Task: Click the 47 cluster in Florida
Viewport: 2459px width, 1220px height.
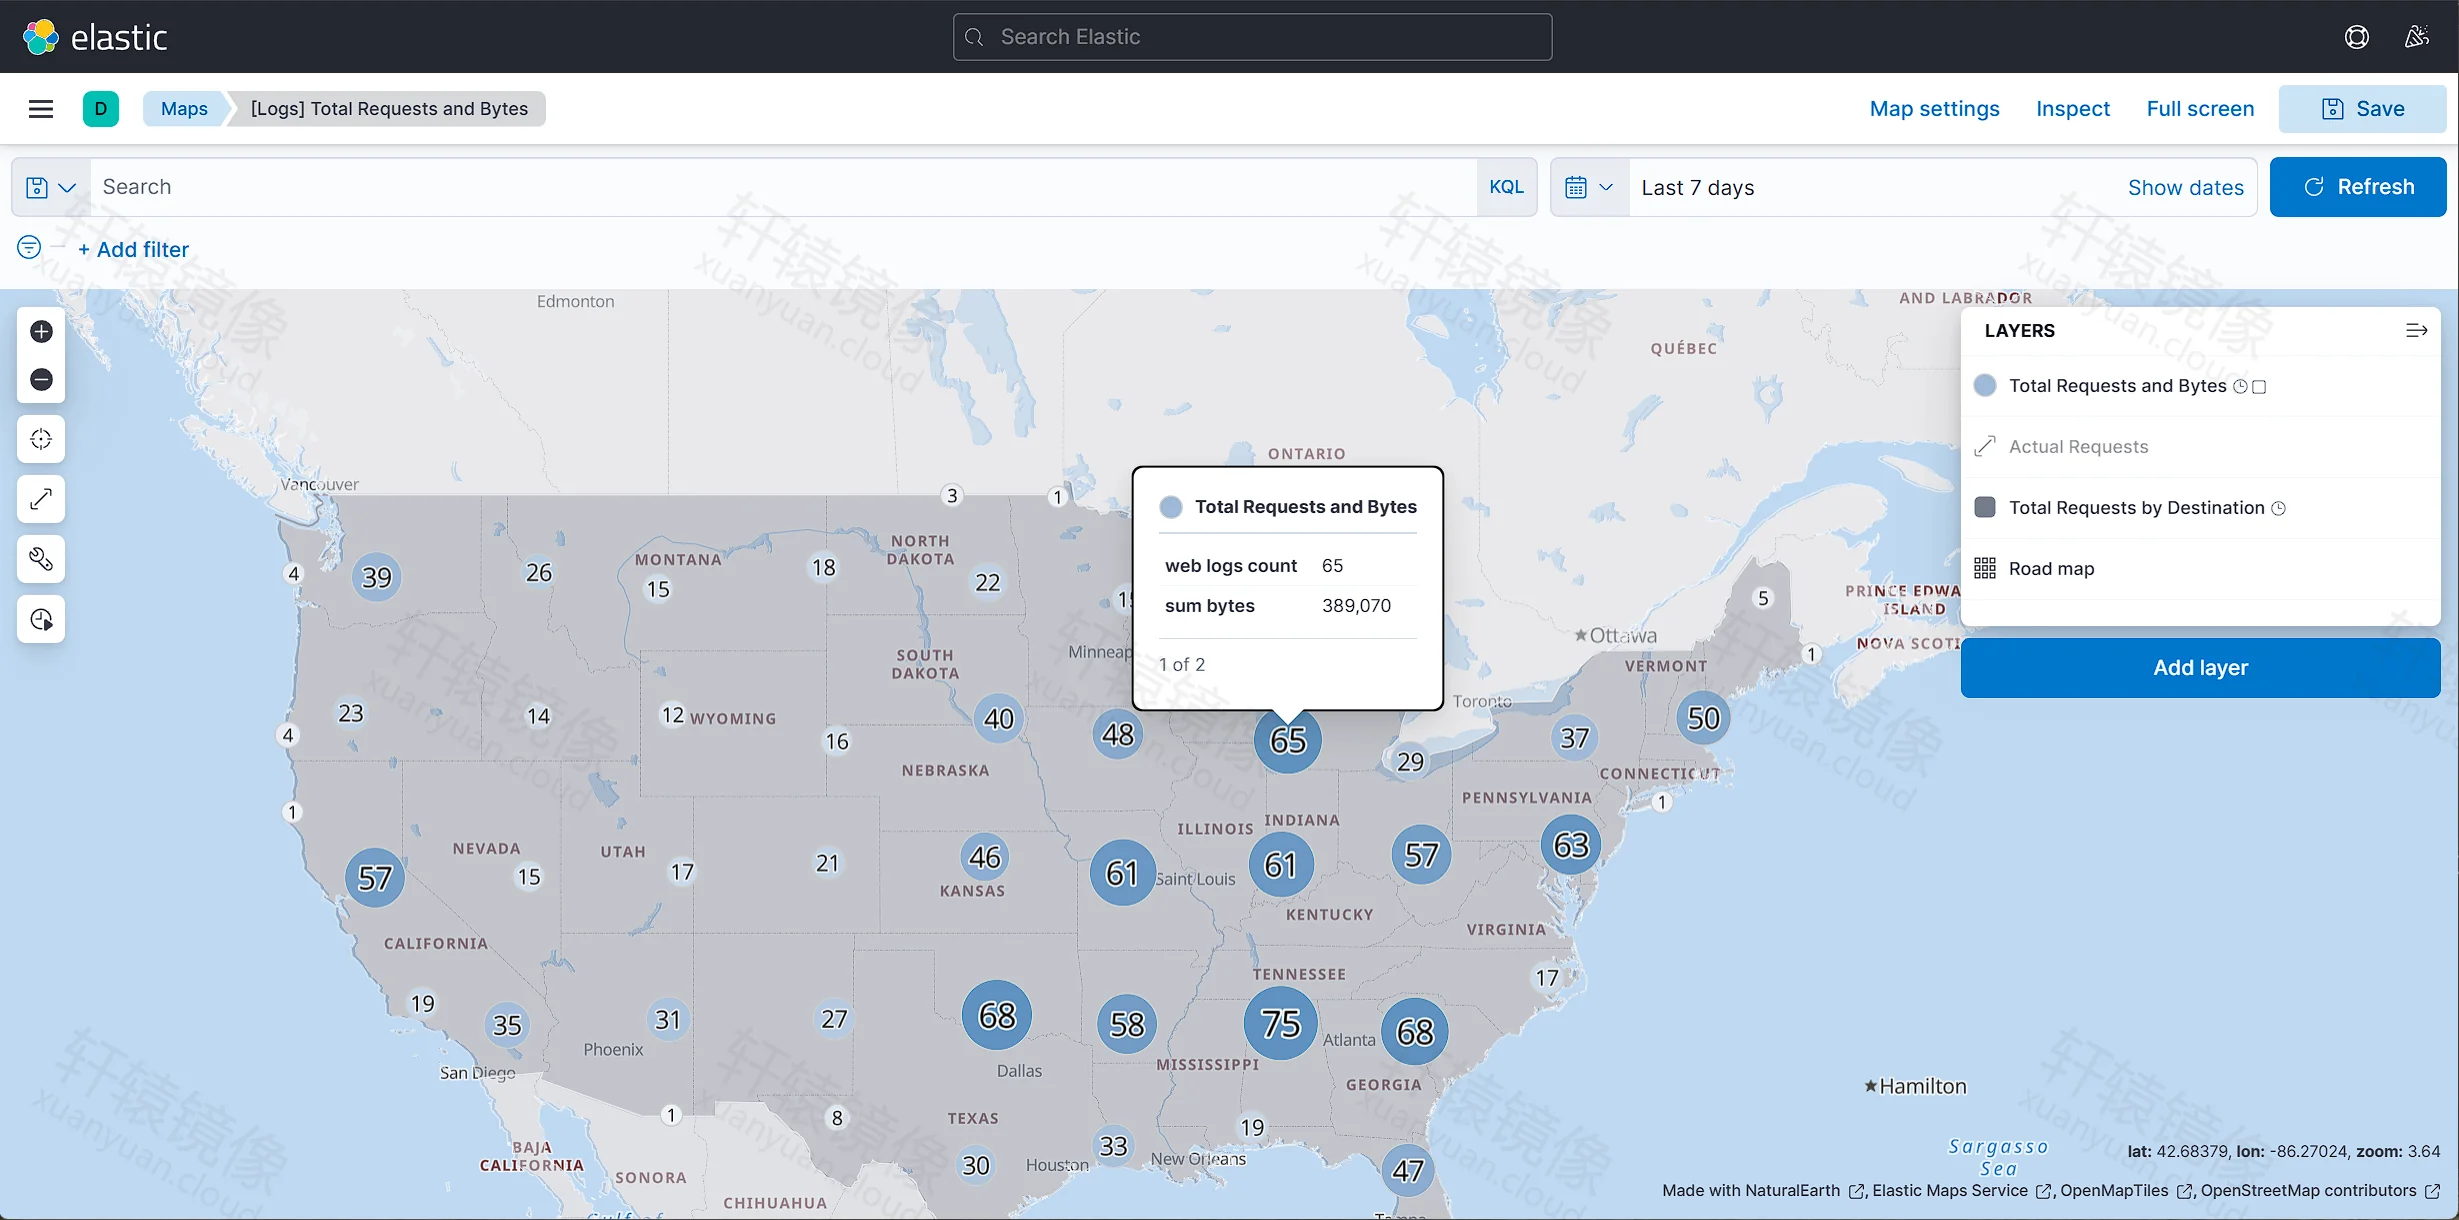Action: 1407,1170
